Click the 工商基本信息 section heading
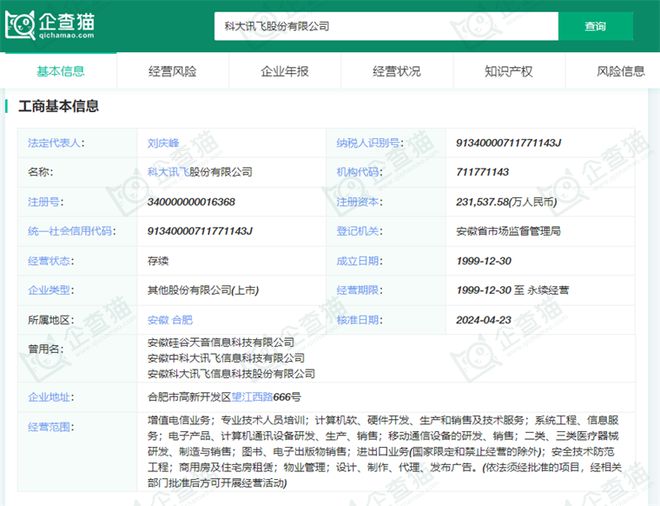Screen dimensions: 660x506 59,106
